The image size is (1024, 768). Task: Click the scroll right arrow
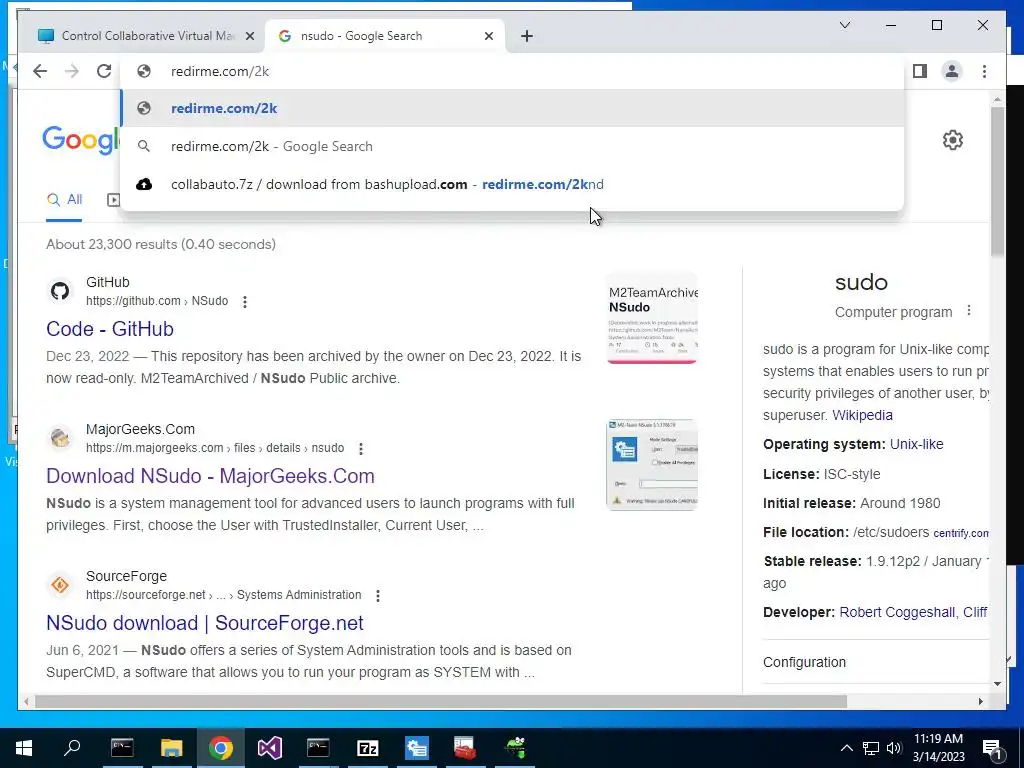click(980, 701)
